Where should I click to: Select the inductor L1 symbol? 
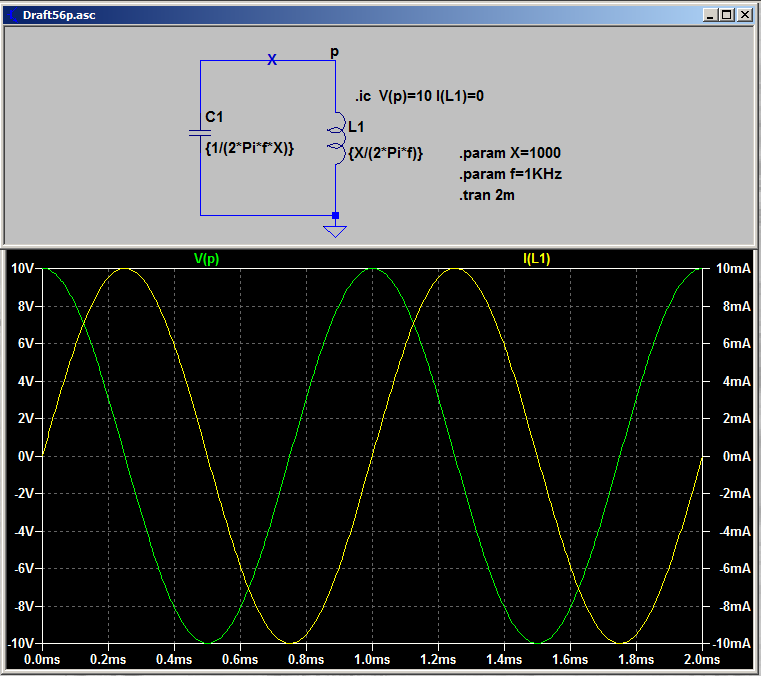tap(336, 138)
